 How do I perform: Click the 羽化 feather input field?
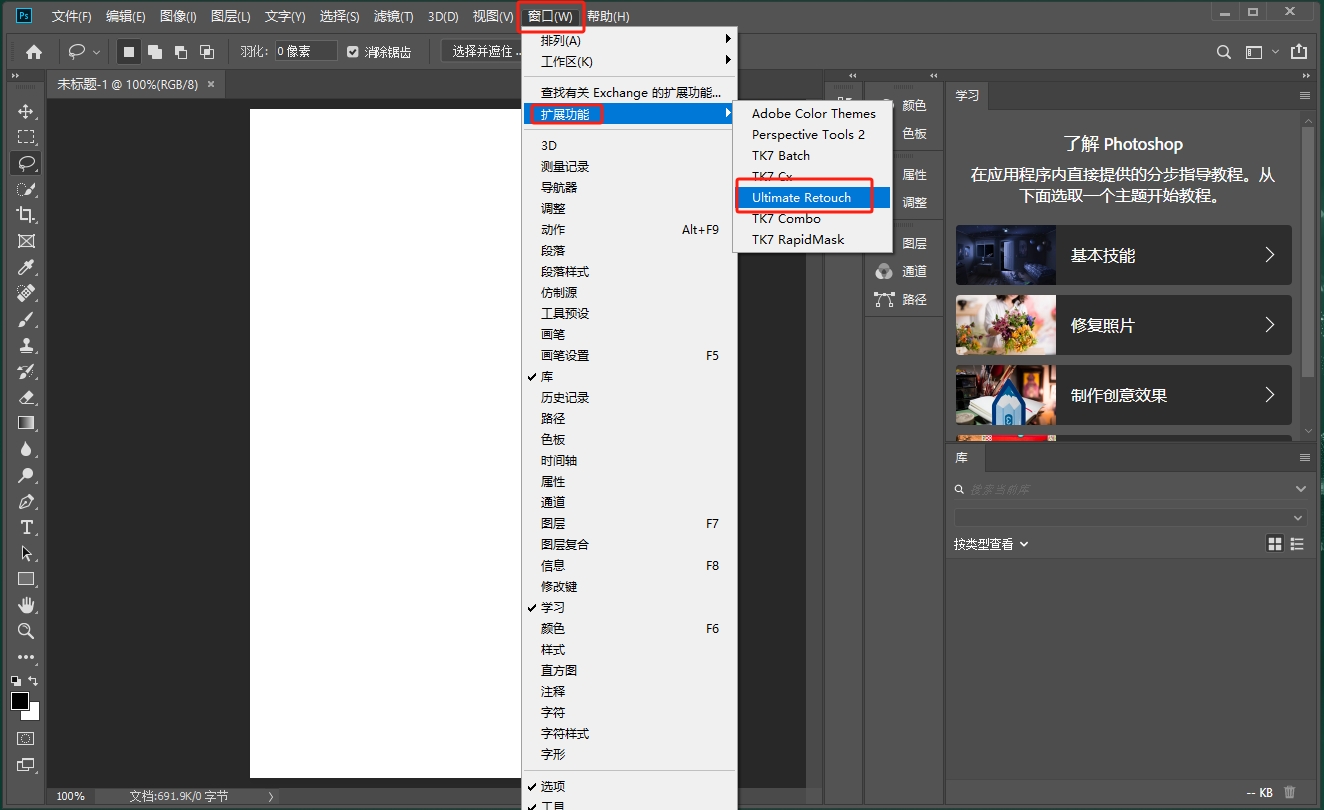click(x=304, y=51)
